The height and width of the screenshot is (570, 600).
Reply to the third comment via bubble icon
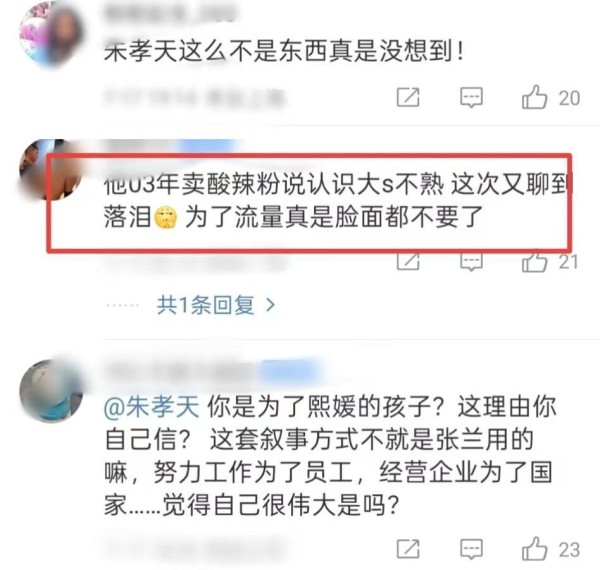click(x=471, y=549)
